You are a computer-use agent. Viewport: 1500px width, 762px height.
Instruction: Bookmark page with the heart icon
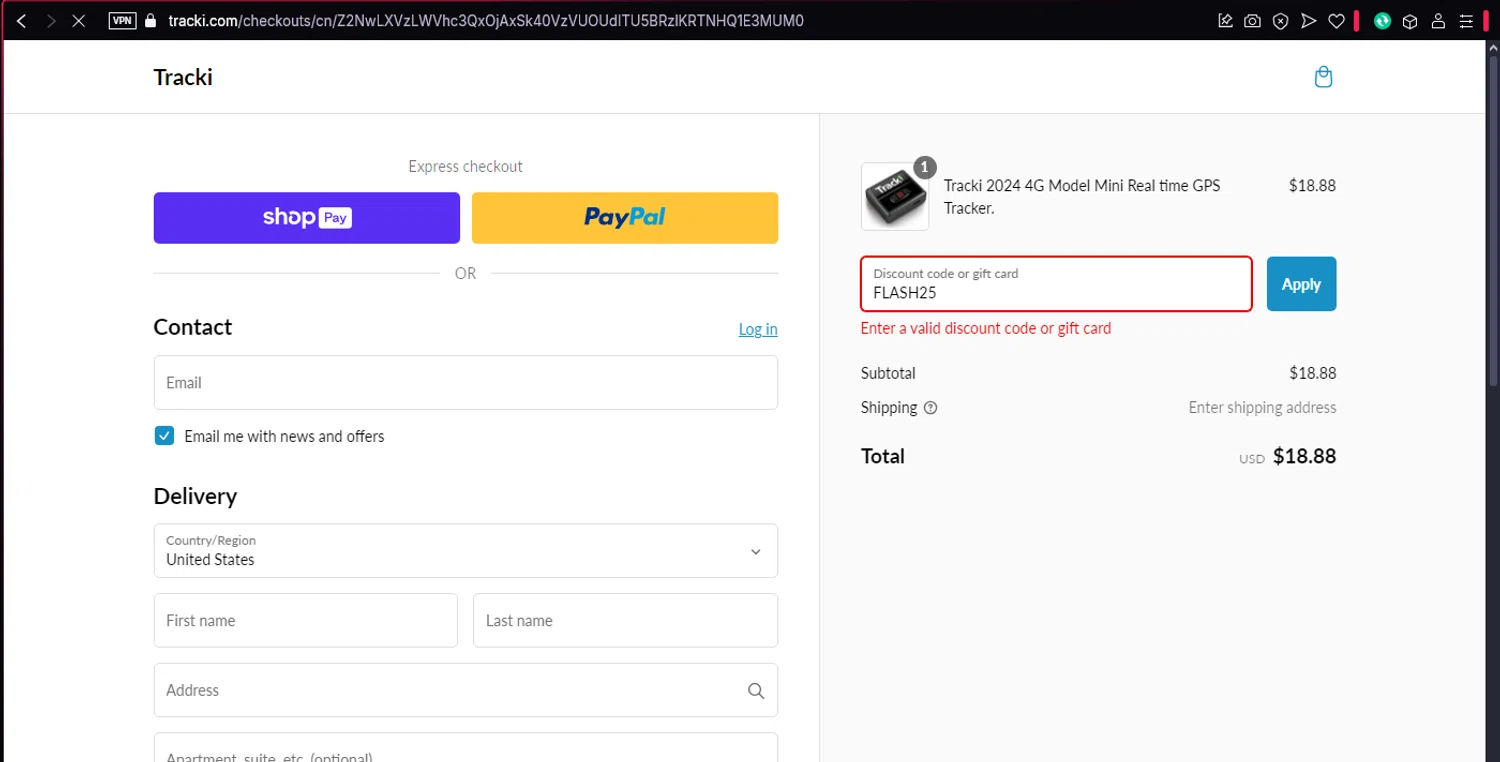pyautogui.click(x=1336, y=20)
